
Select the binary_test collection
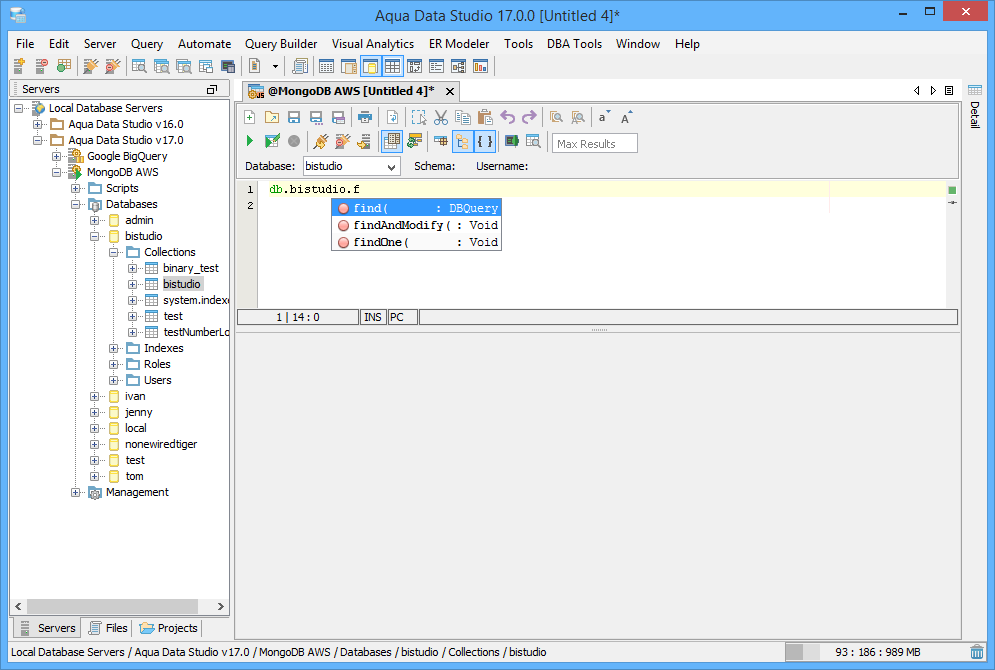click(190, 268)
